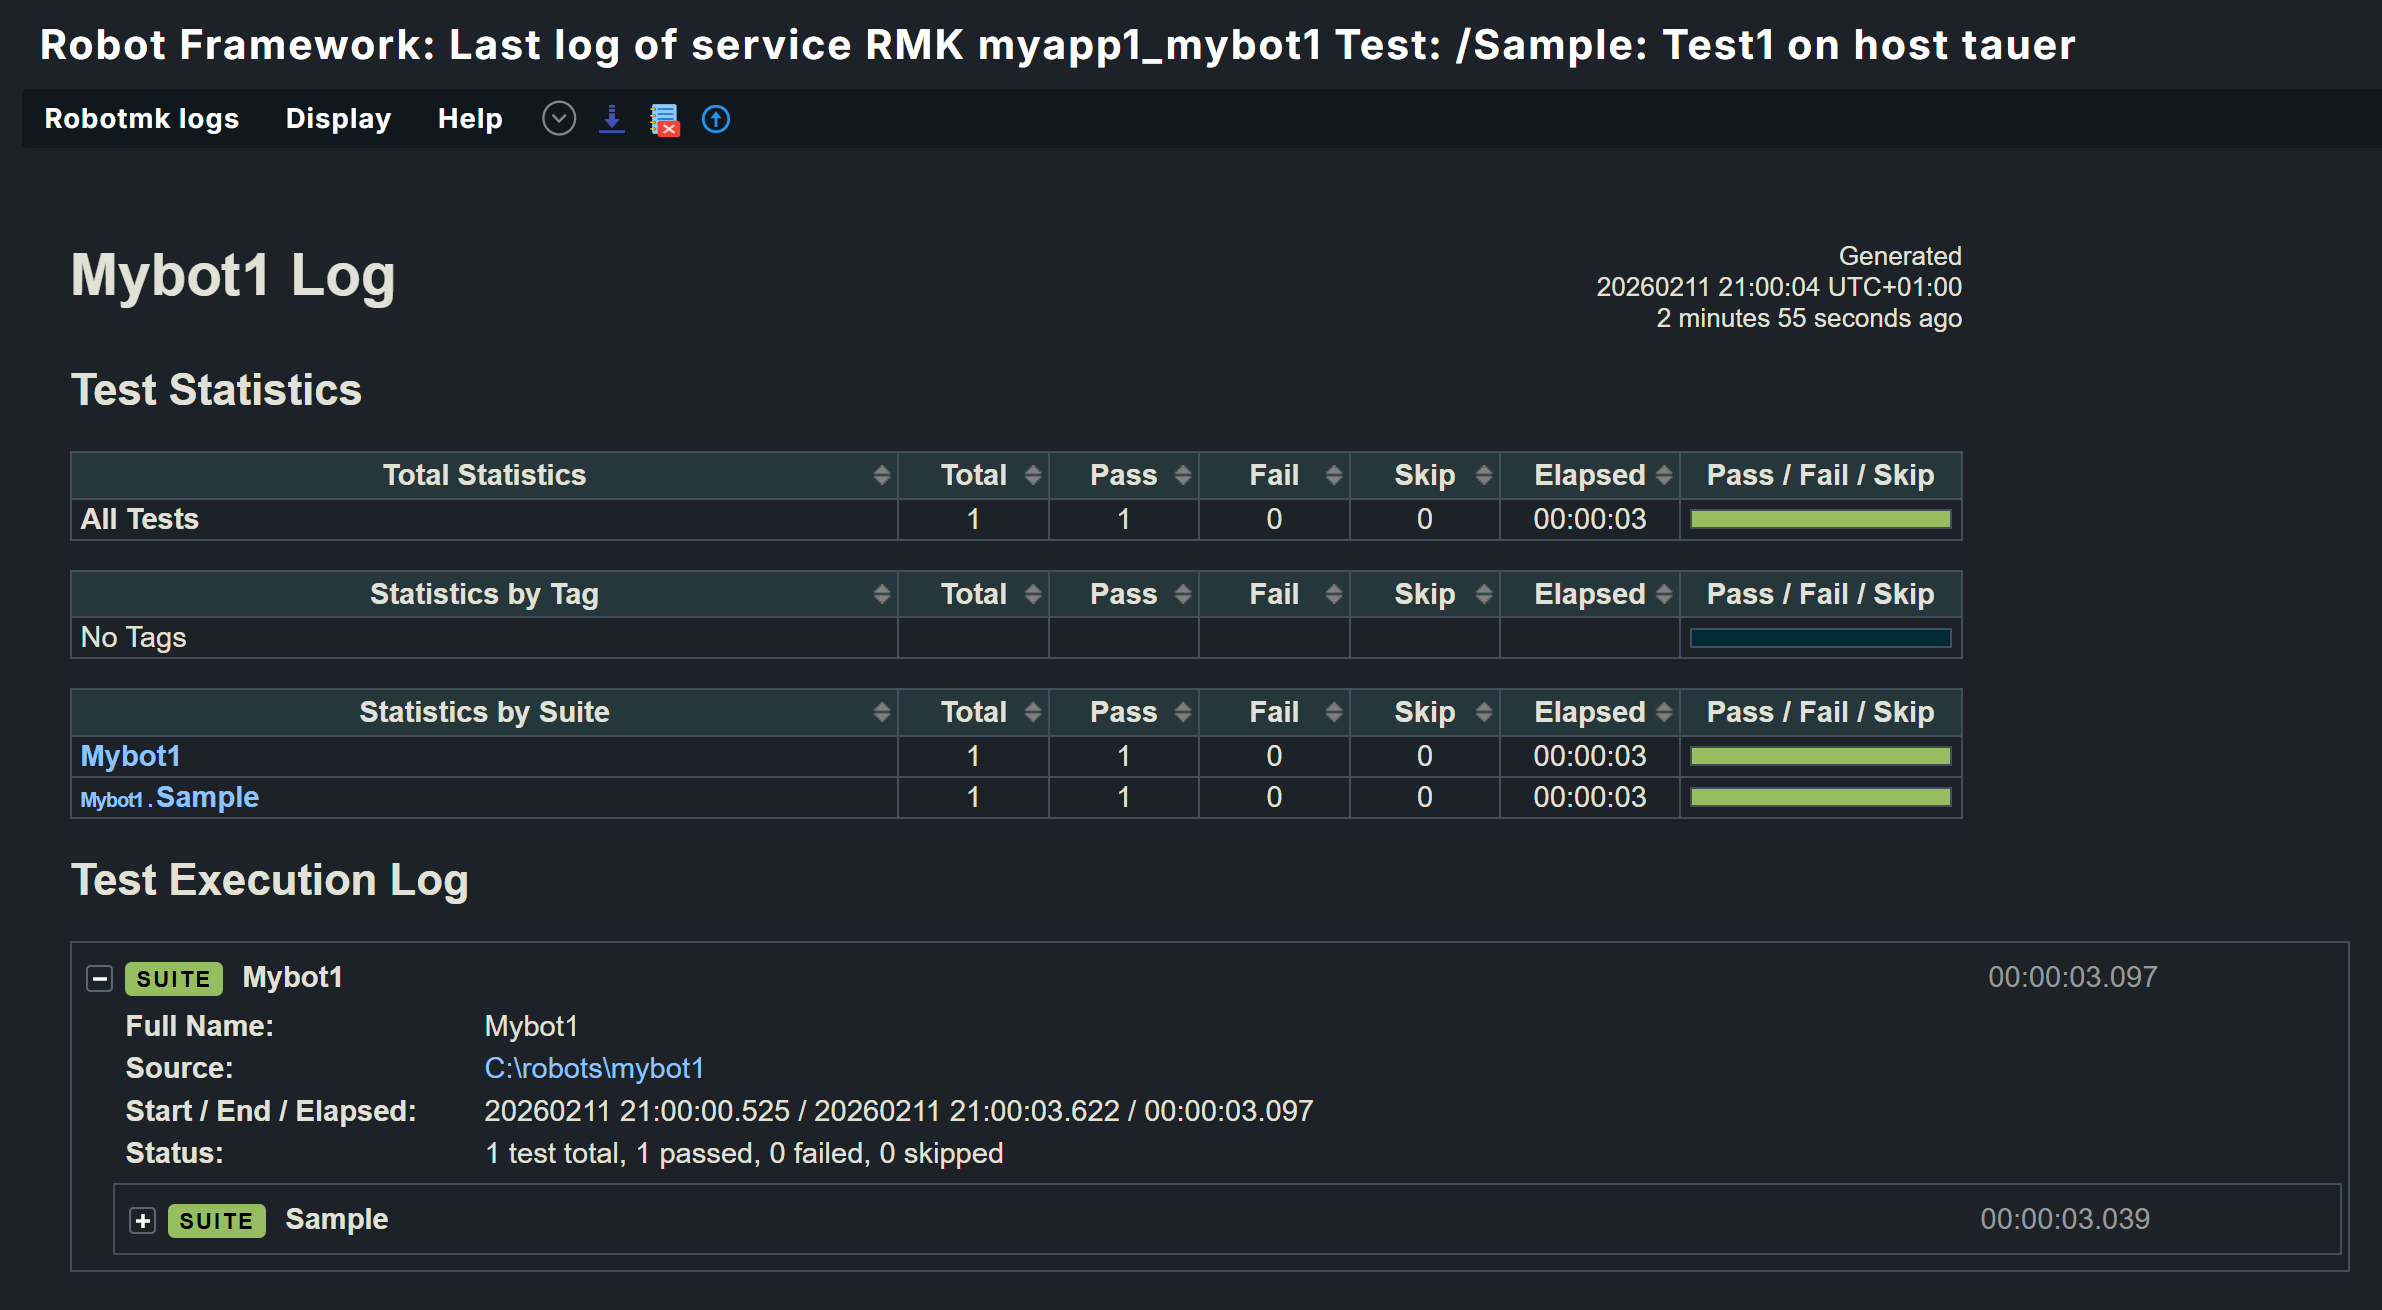This screenshot has width=2382, height=1310.
Task: Select the download log icon
Action: 612,119
